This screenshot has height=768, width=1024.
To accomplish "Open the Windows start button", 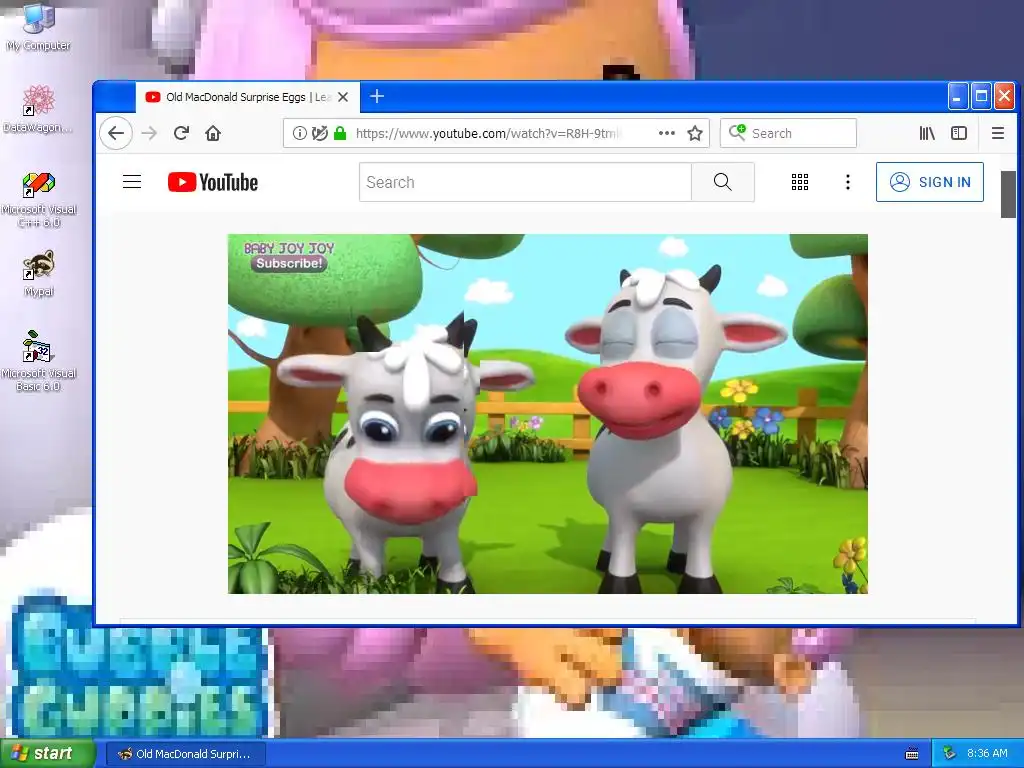I will coord(46,754).
